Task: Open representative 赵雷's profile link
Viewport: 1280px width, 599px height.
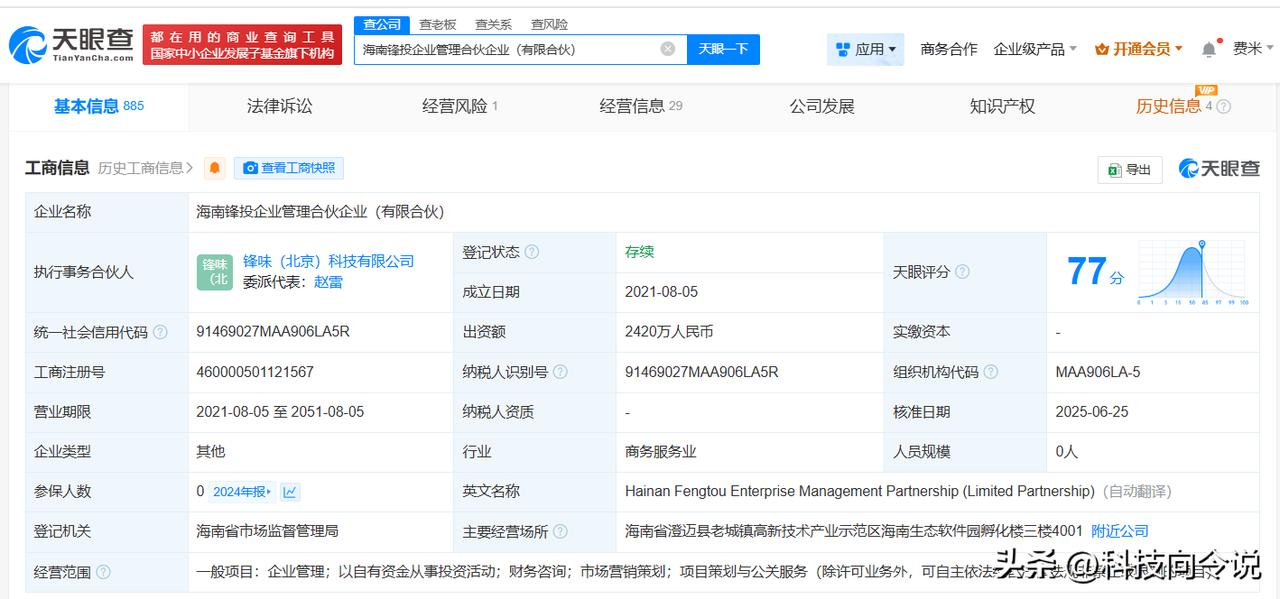Action: point(328,282)
